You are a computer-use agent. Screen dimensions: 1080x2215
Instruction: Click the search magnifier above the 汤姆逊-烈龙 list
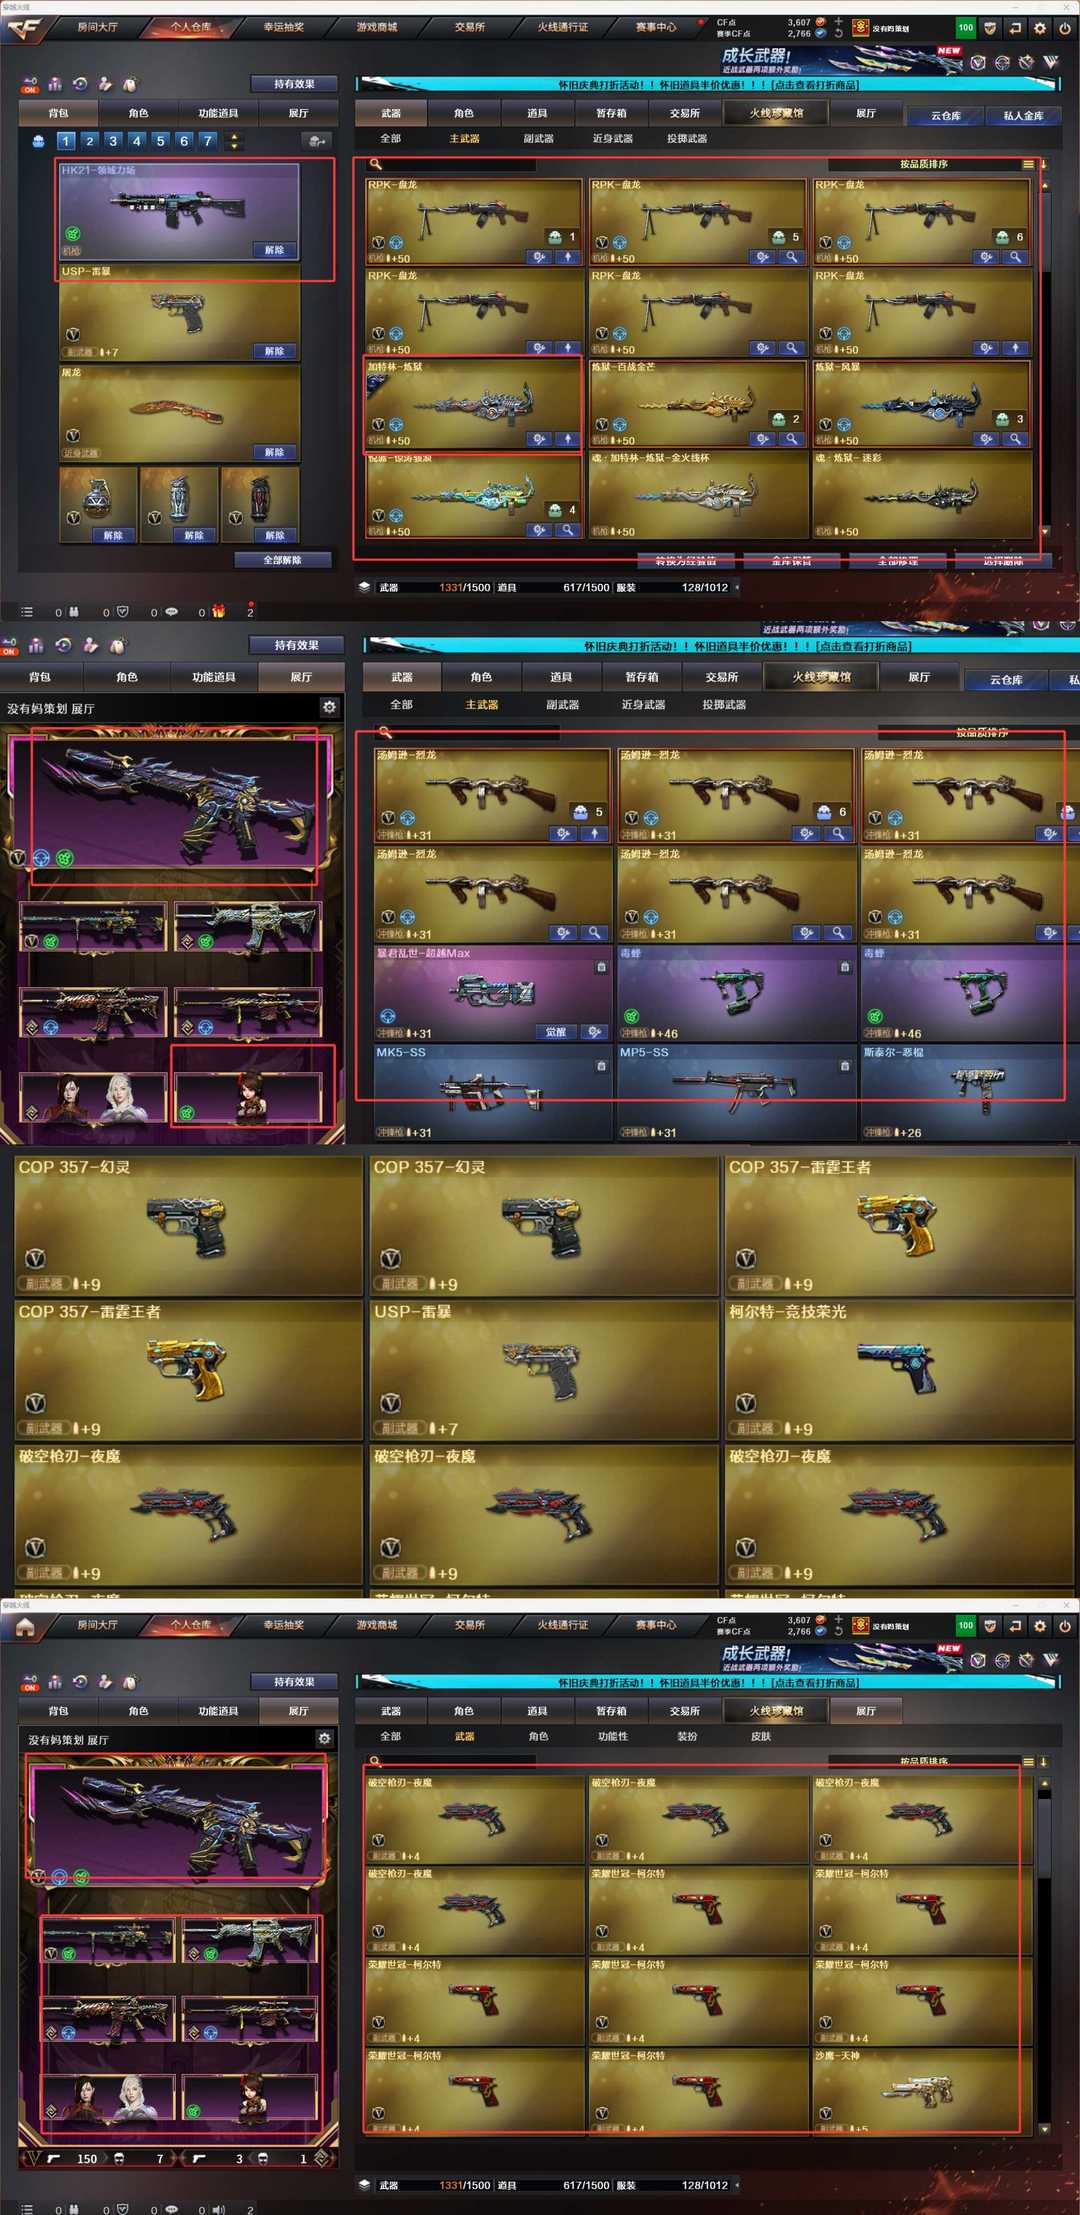[385, 732]
